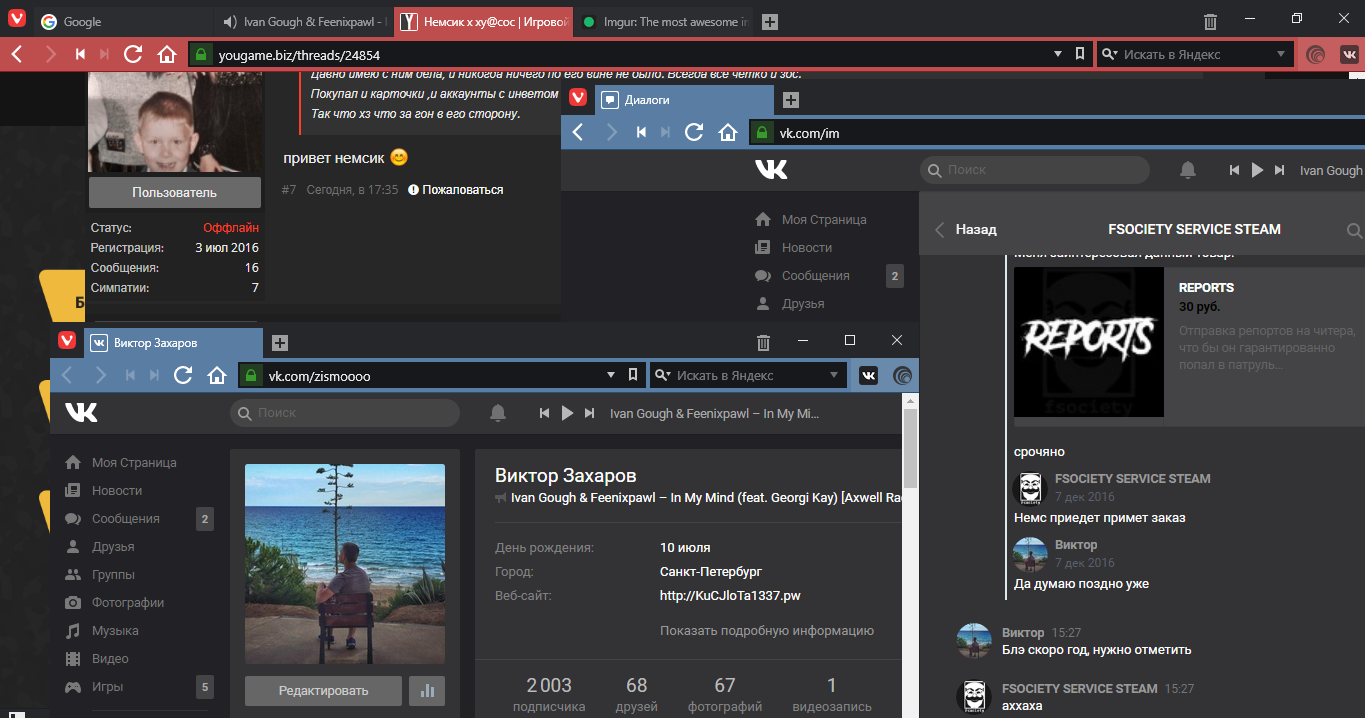Click the Показать подробную информацию link
The height and width of the screenshot is (718, 1365).
pyautogui.click(x=766, y=631)
